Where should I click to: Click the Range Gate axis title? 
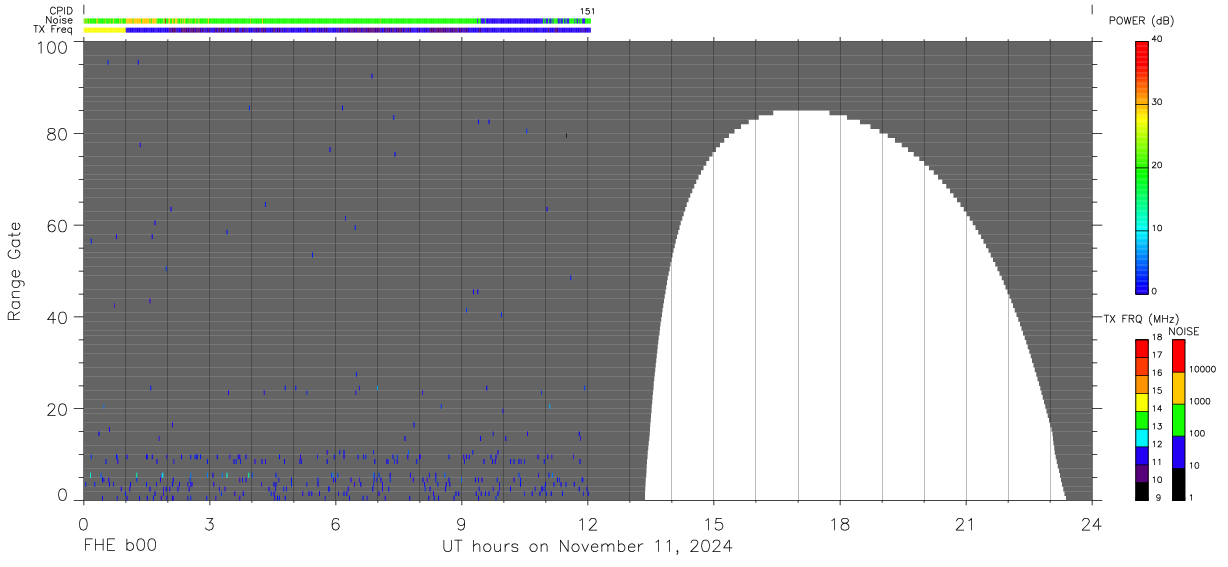pos(15,271)
